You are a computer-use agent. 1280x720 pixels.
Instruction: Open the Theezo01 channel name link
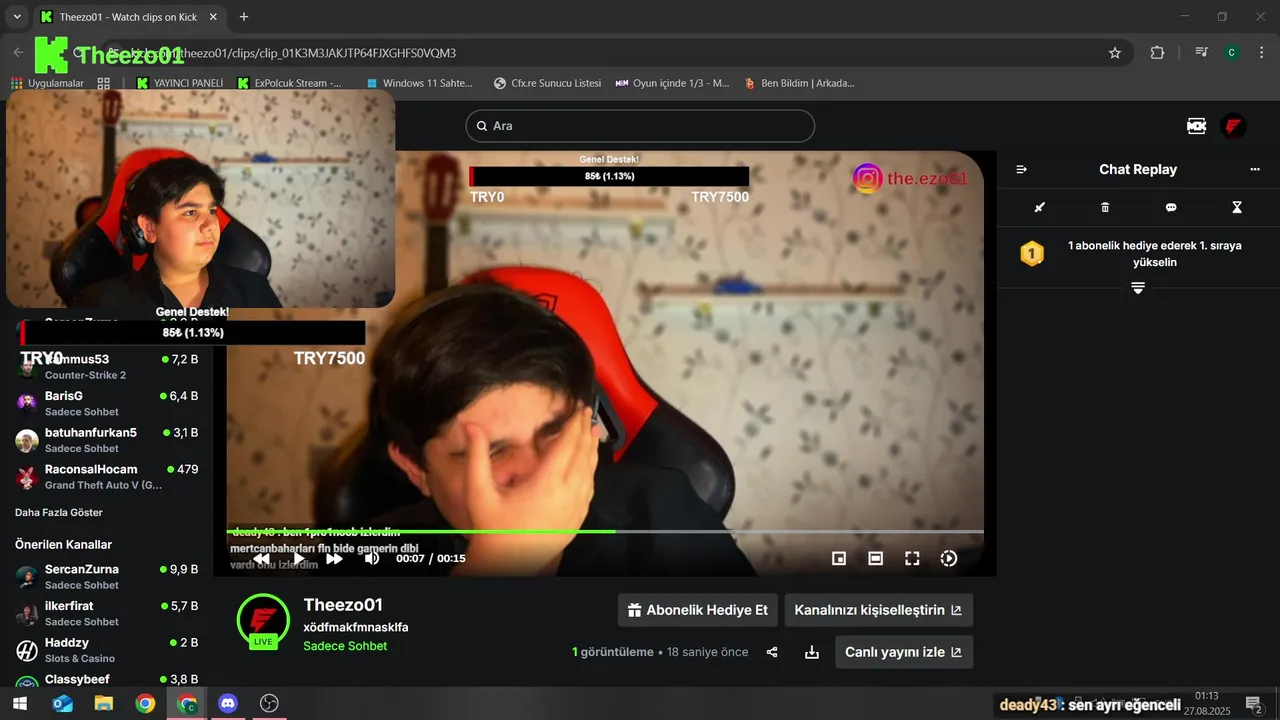[x=343, y=605]
